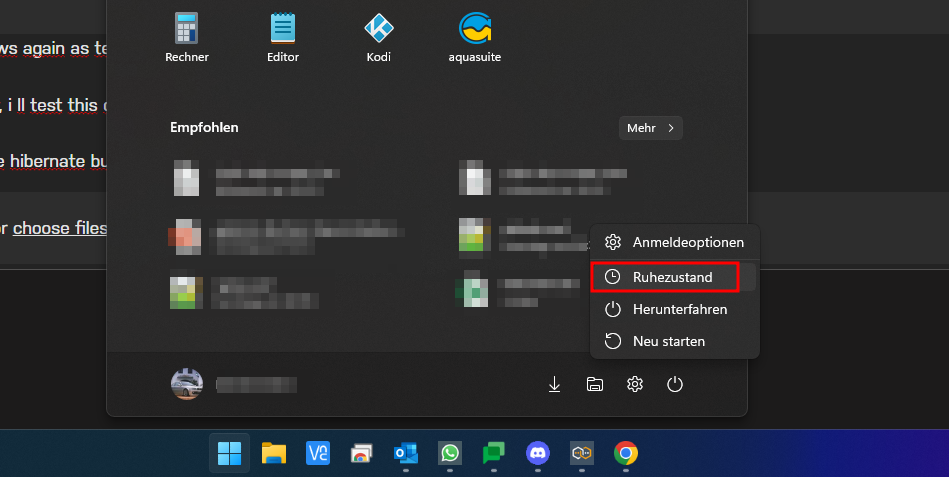Open the Kodi media app
Screen dimensions: 949x477
point(378,38)
